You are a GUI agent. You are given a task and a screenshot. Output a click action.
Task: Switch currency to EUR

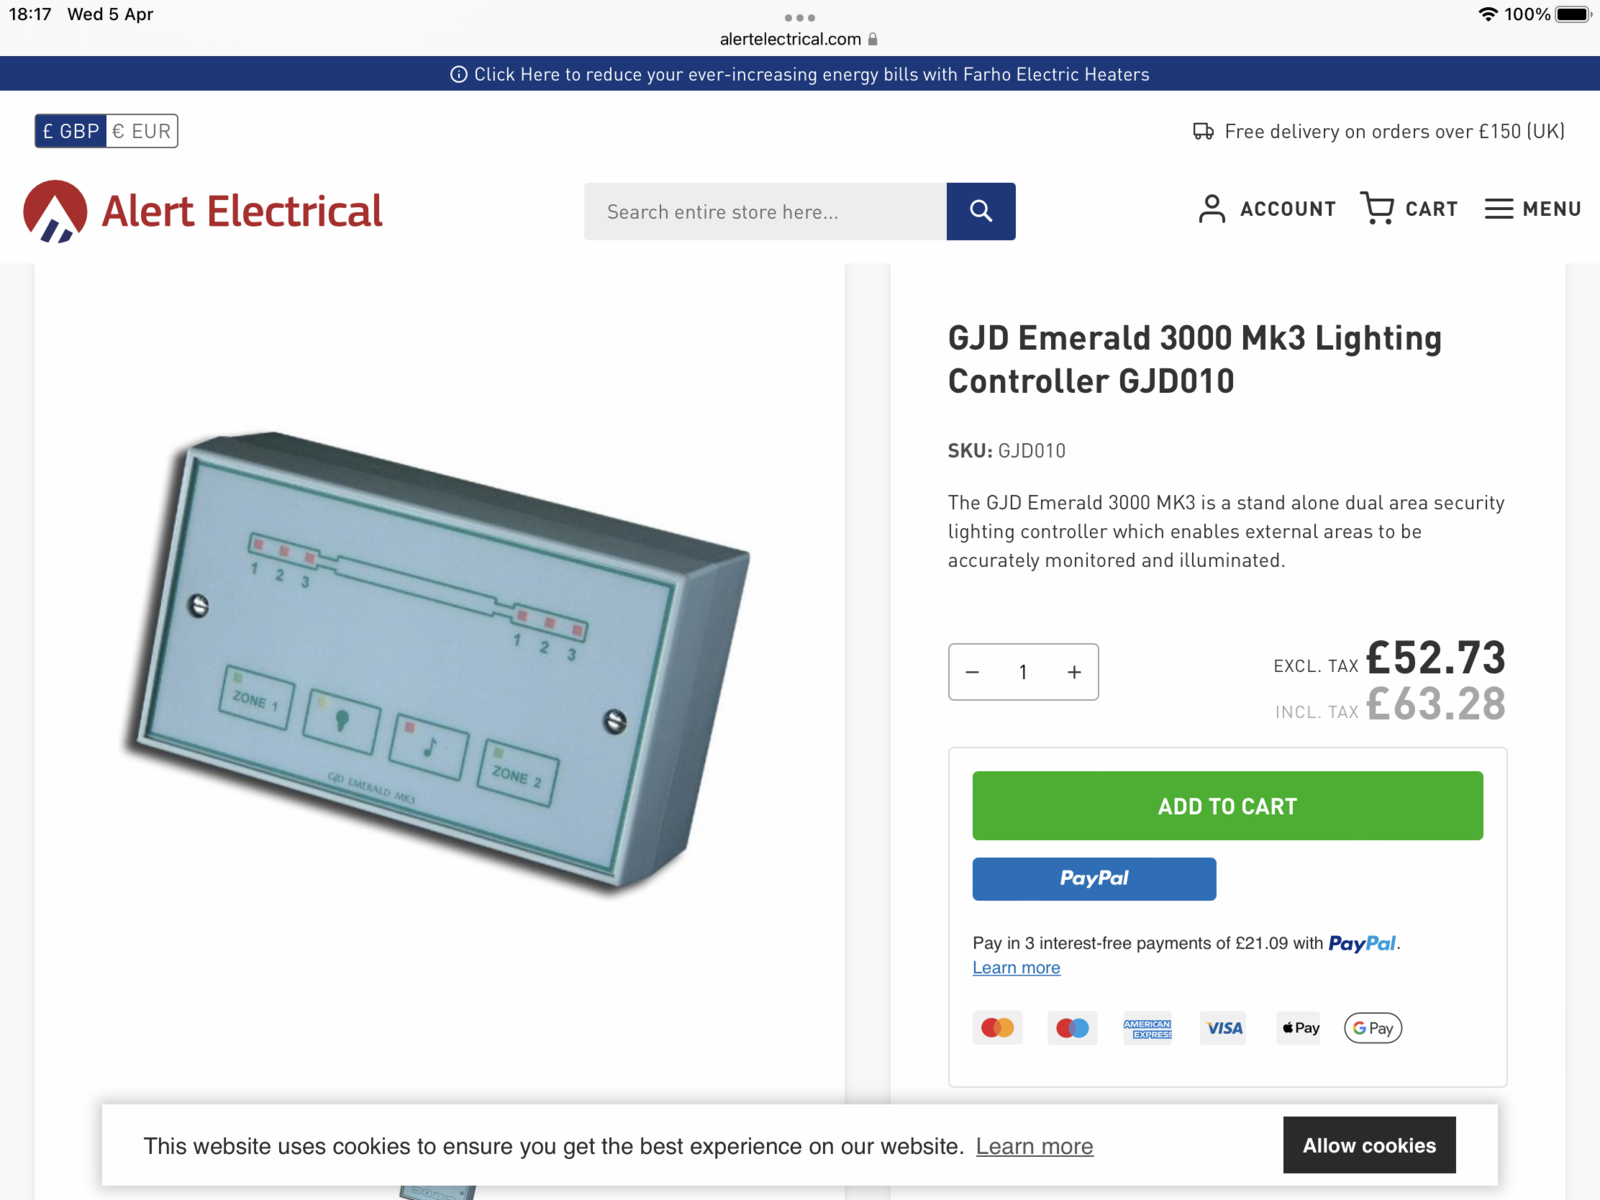pos(142,131)
